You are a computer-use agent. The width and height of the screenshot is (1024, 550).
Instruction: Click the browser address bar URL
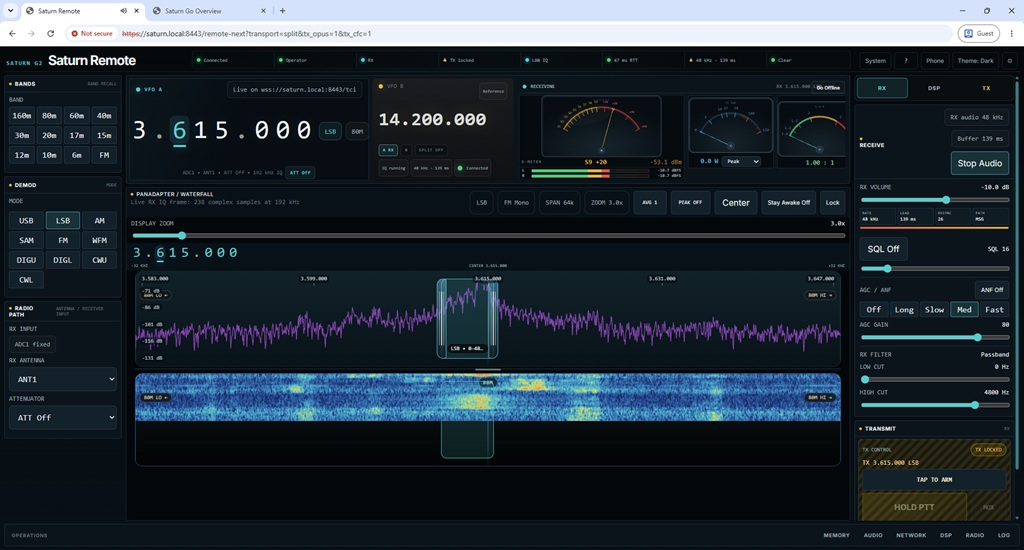247,33
